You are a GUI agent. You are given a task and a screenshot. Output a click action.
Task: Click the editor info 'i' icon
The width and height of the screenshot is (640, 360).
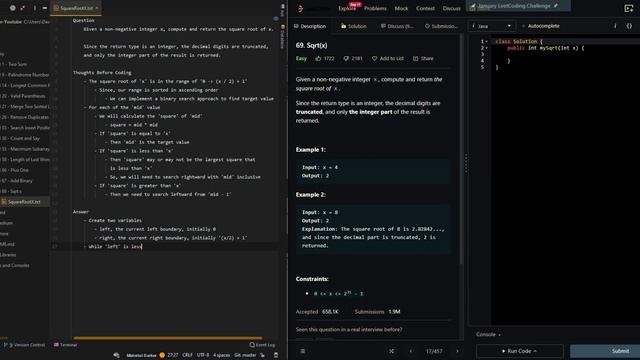pos(615,26)
